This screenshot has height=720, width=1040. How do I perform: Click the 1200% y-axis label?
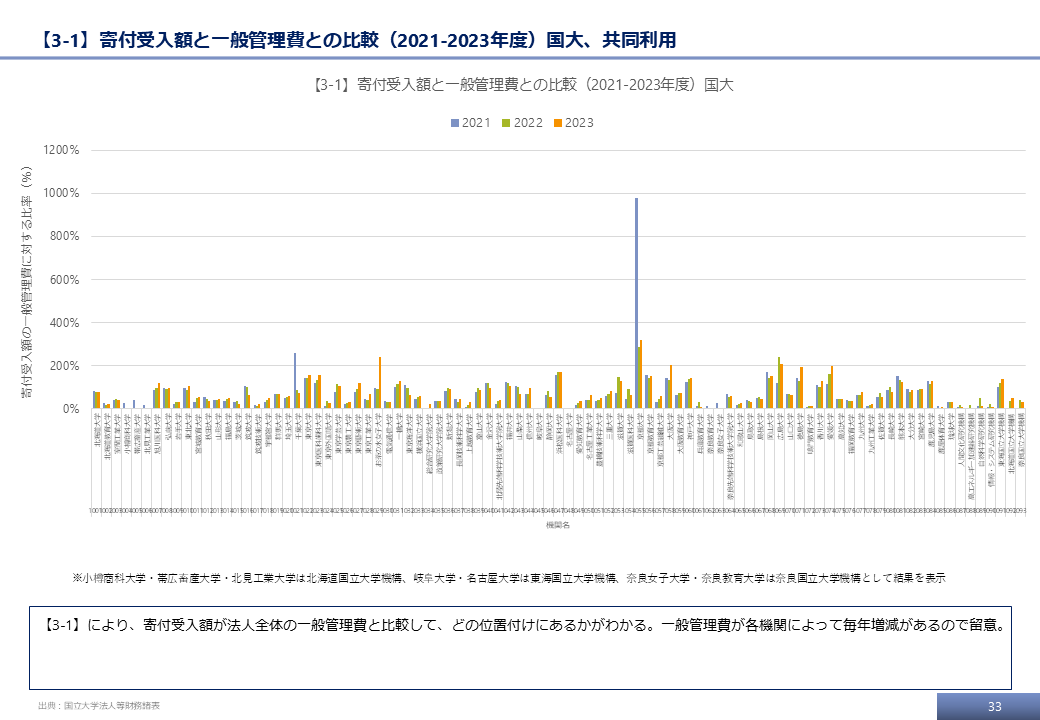click(x=60, y=150)
